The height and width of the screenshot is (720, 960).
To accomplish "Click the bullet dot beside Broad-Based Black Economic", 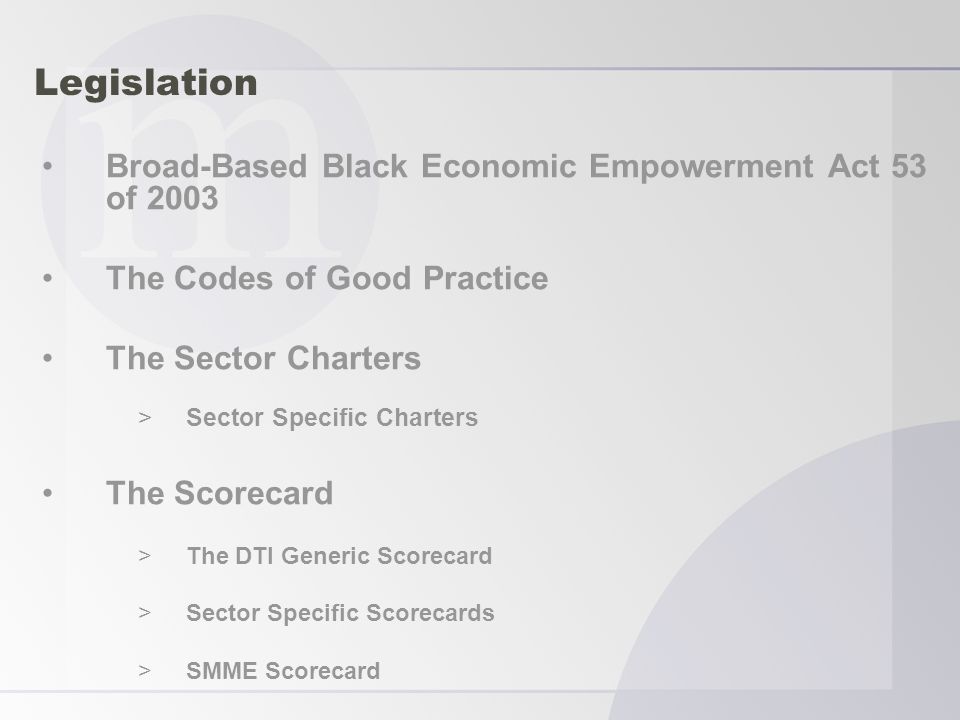I will coord(48,167).
